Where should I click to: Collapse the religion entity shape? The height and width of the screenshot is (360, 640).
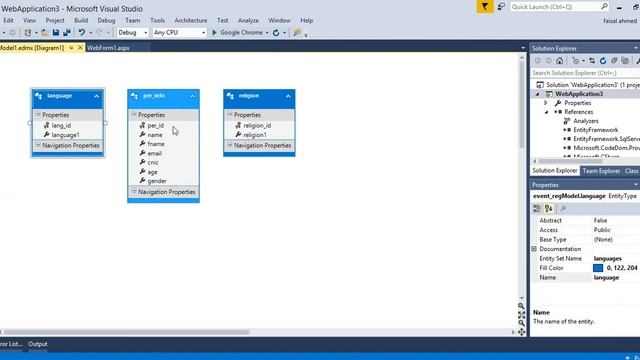pos(288,96)
